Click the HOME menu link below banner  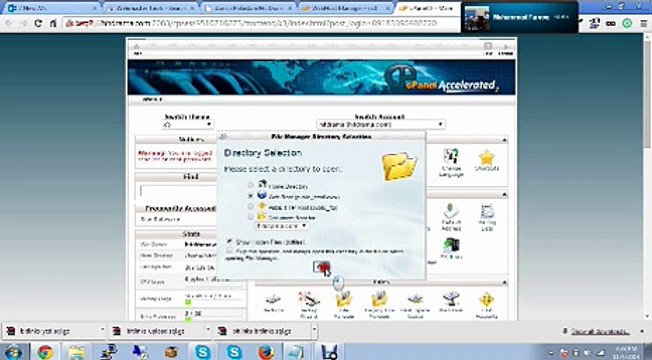(x=153, y=99)
